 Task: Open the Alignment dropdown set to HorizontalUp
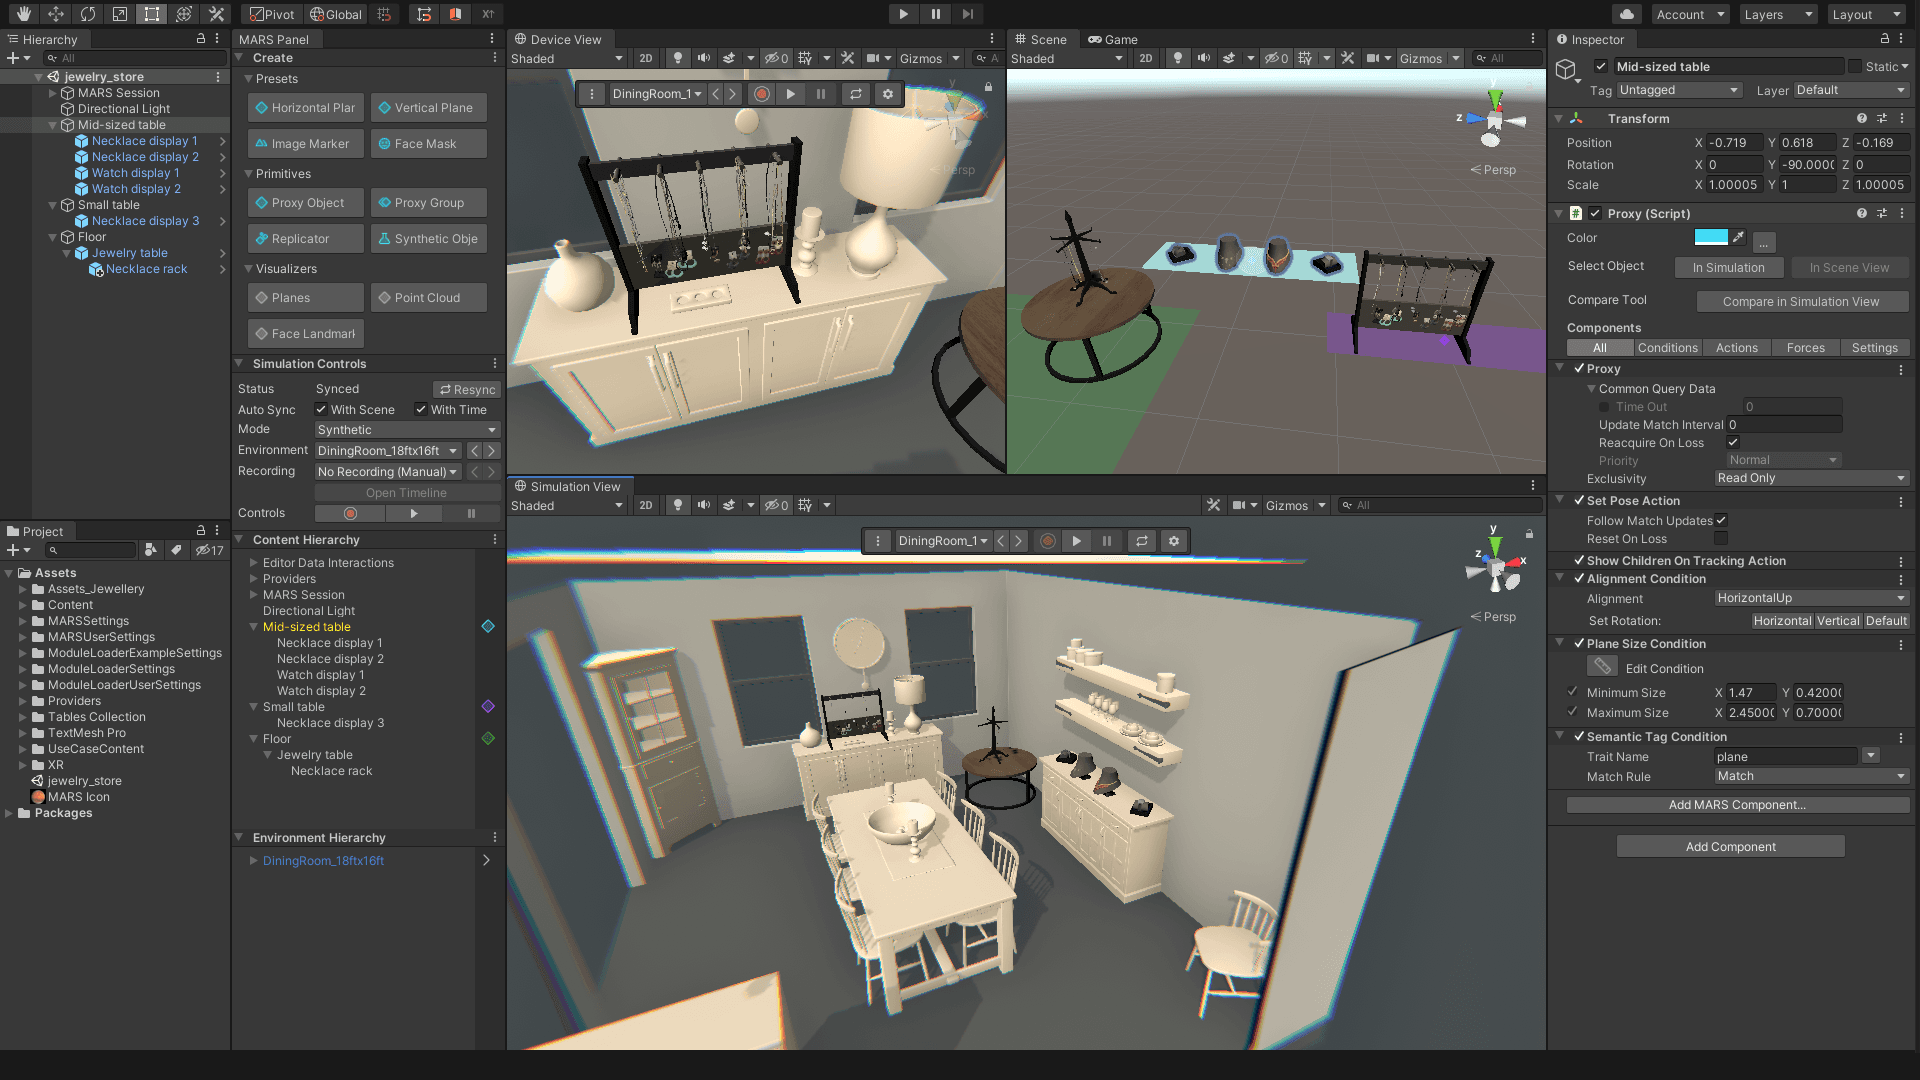coord(1811,598)
